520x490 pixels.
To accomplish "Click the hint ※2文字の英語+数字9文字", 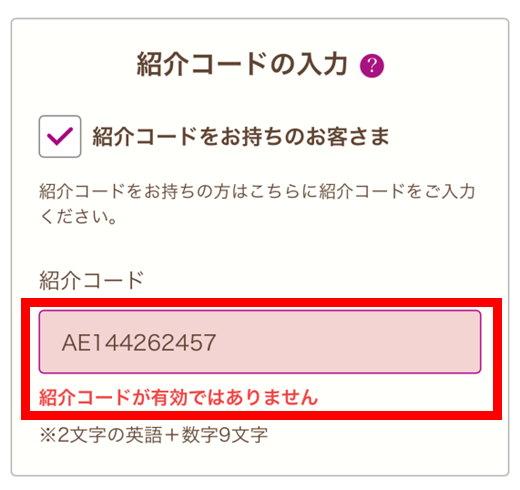I will [154, 435].
